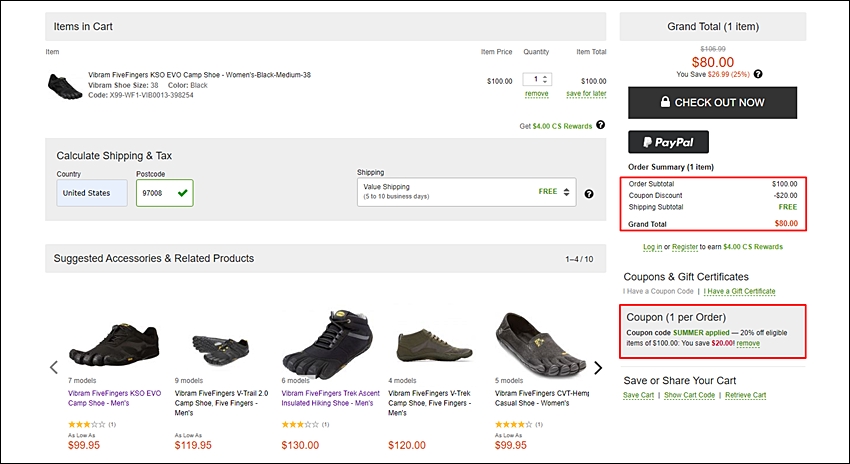Click the cart item name Vibram KSO EVO Women's
The image size is (850, 464).
(x=199, y=75)
